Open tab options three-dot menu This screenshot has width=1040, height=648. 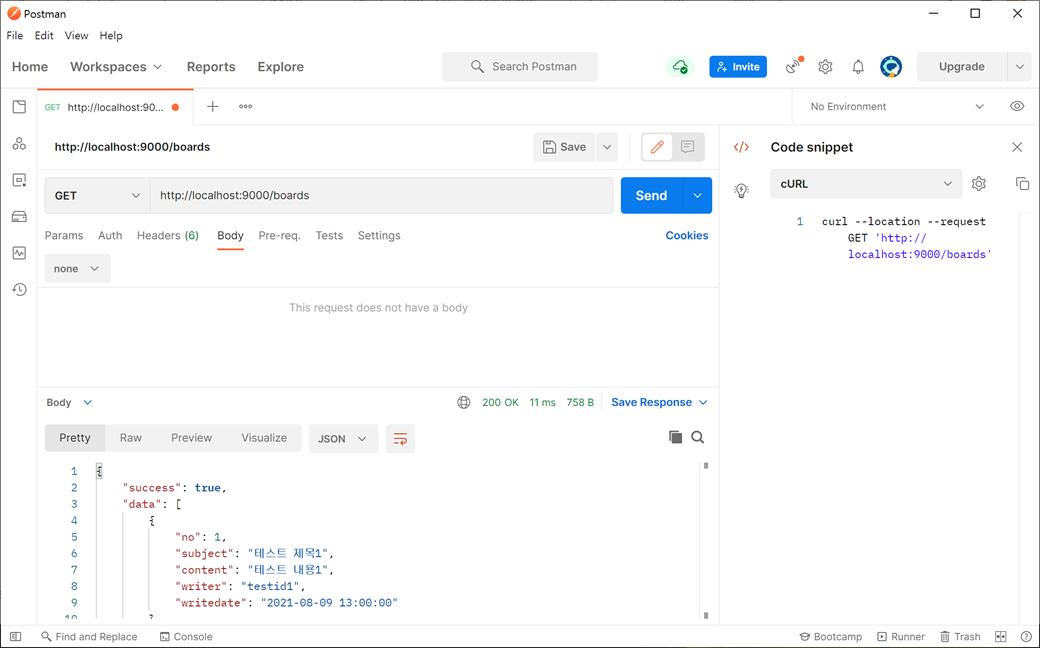(245, 106)
